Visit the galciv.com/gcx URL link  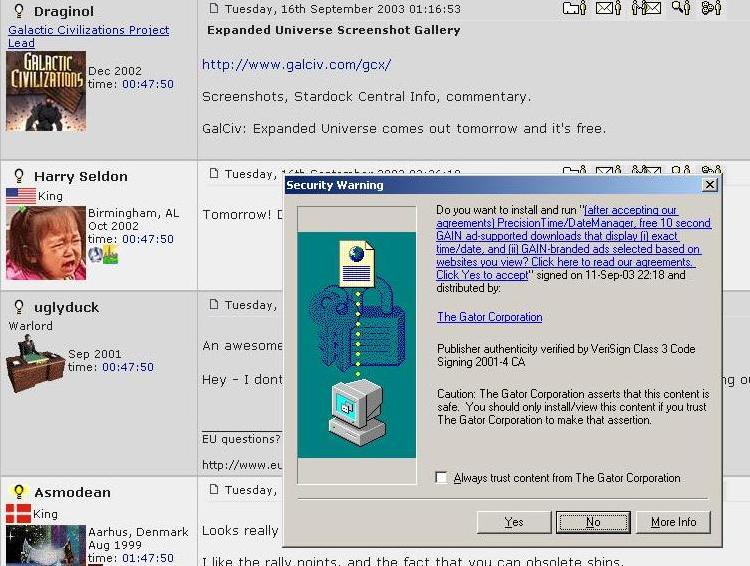(296, 65)
